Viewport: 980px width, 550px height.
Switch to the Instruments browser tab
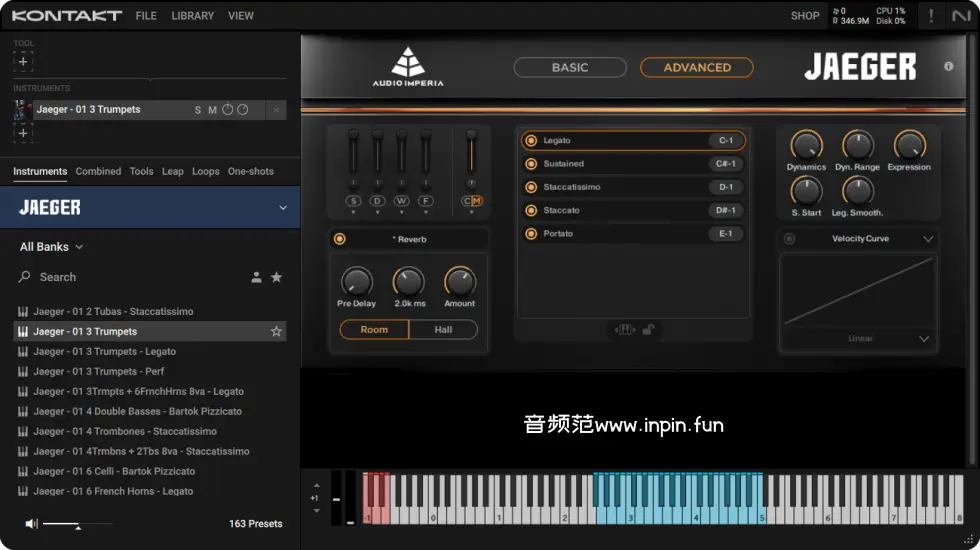tap(40, 171)
